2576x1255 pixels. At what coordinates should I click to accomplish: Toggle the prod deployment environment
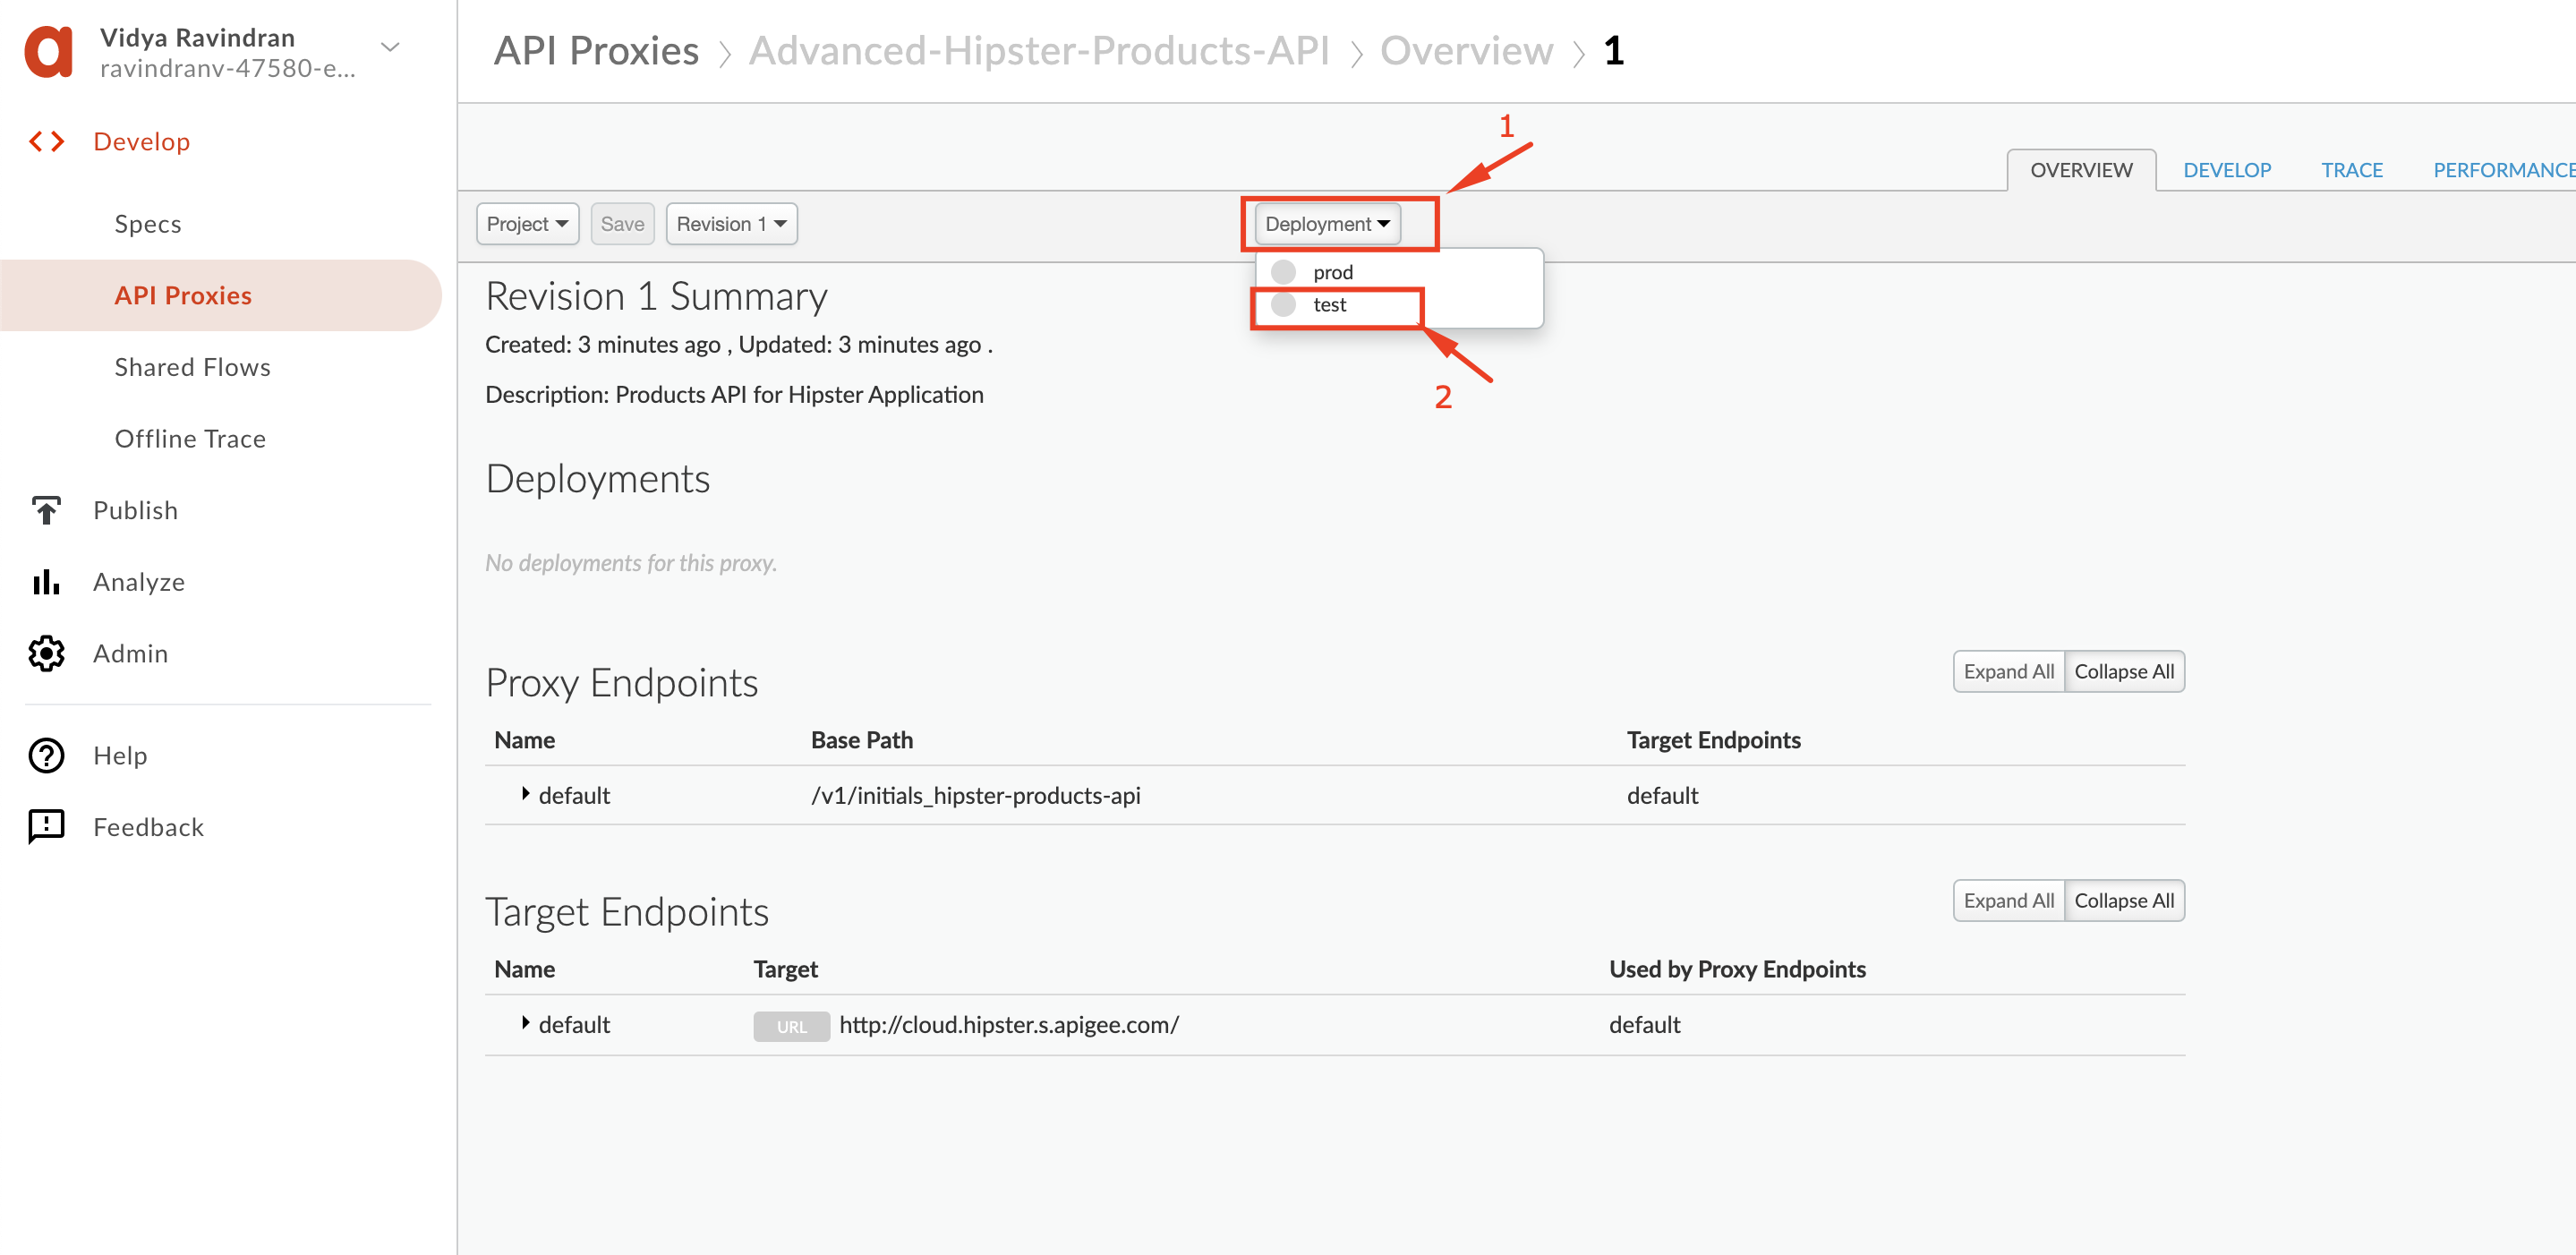click(1283, 272)
